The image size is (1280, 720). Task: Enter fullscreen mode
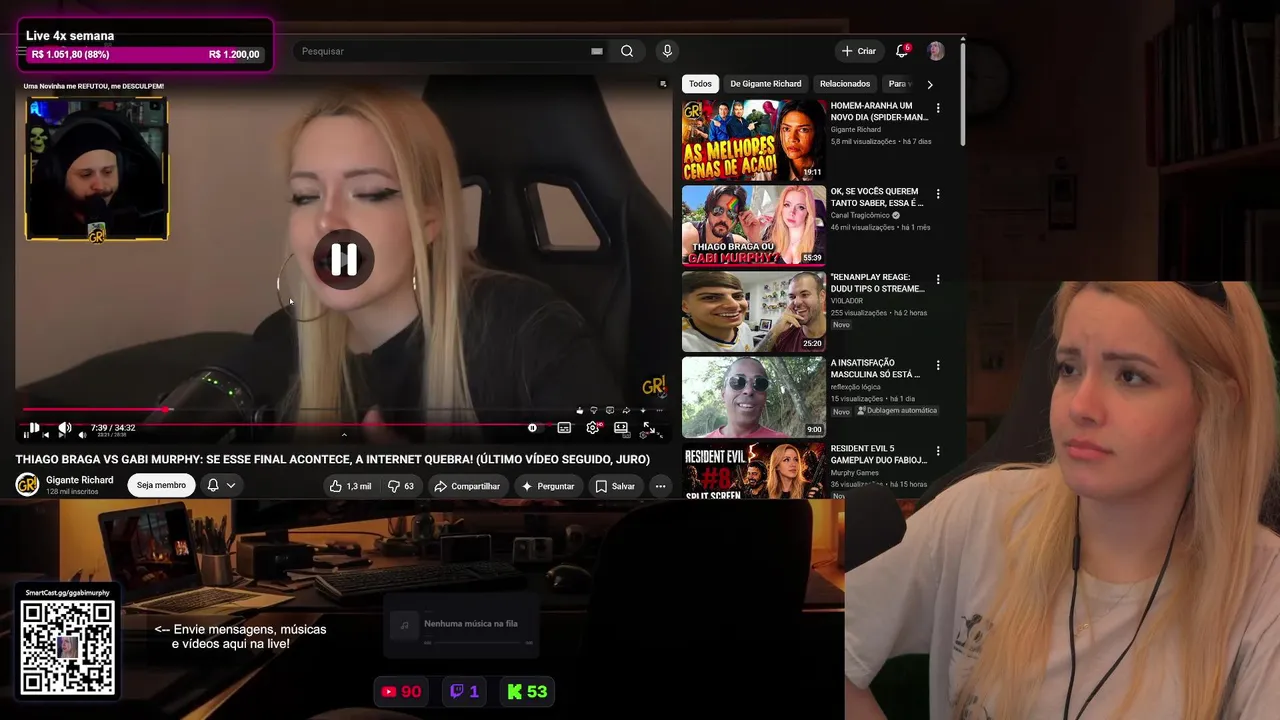point(649,428)
